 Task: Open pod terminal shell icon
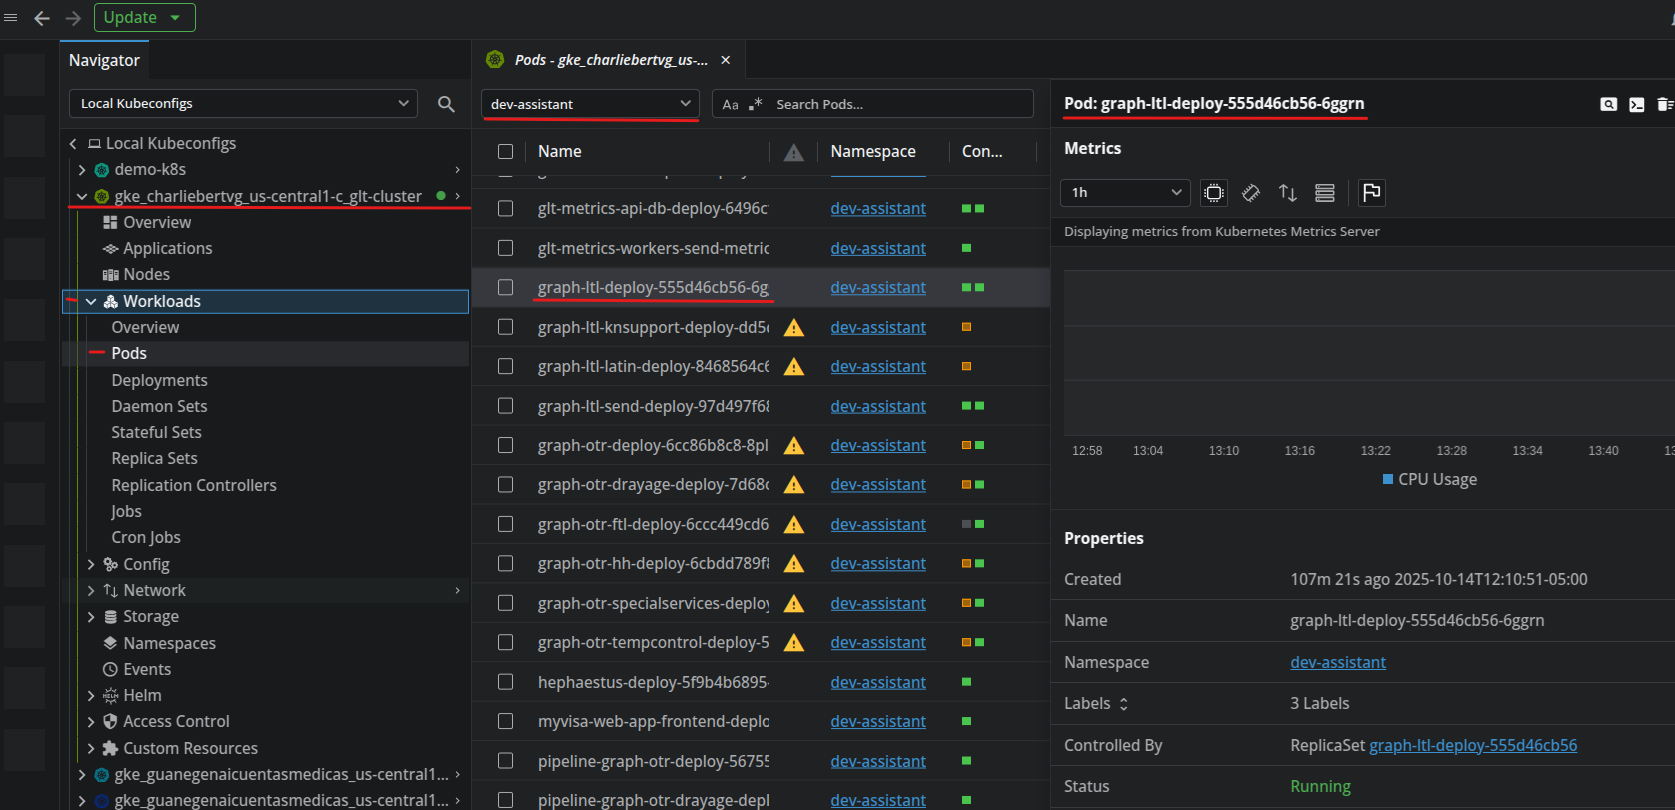[x=1636, y=104]
